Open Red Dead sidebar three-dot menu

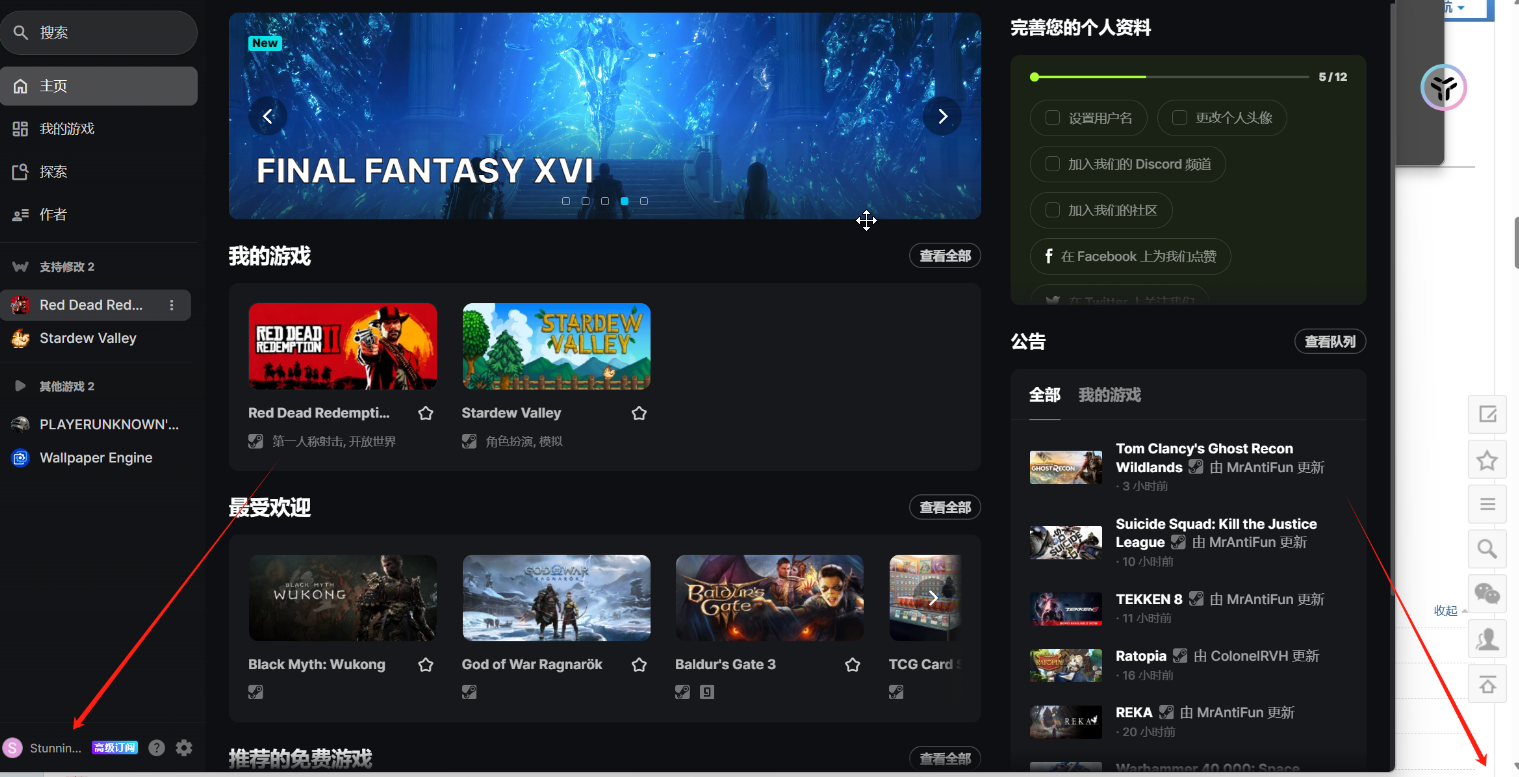click(x=172, y=305)
